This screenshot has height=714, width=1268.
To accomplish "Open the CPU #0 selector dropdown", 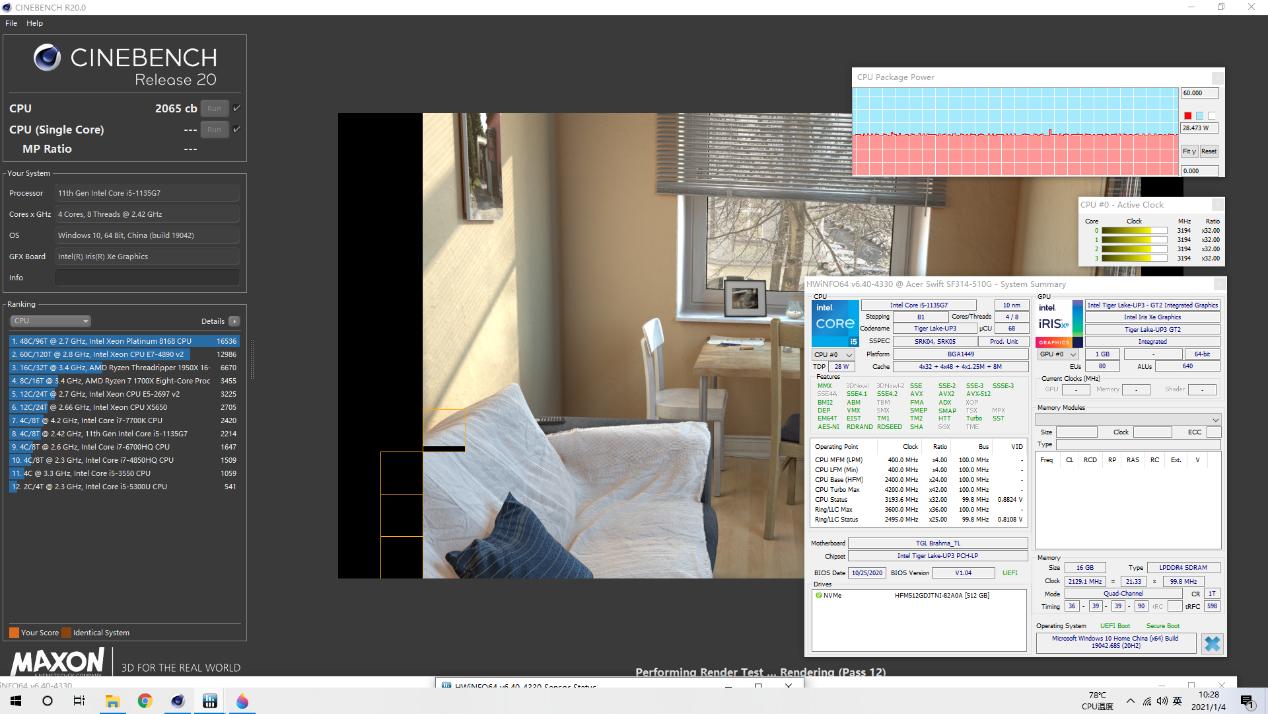I will [833, 354].
